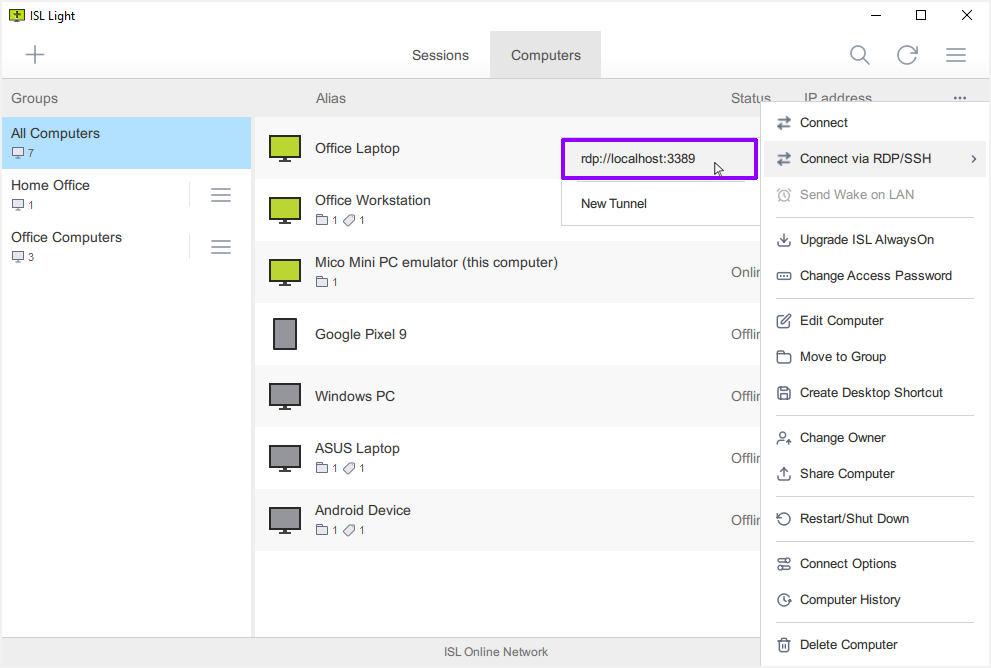Open the main hamburger menu icon
Viewport: 991px width, 668px height.
[x=955, y=55]
